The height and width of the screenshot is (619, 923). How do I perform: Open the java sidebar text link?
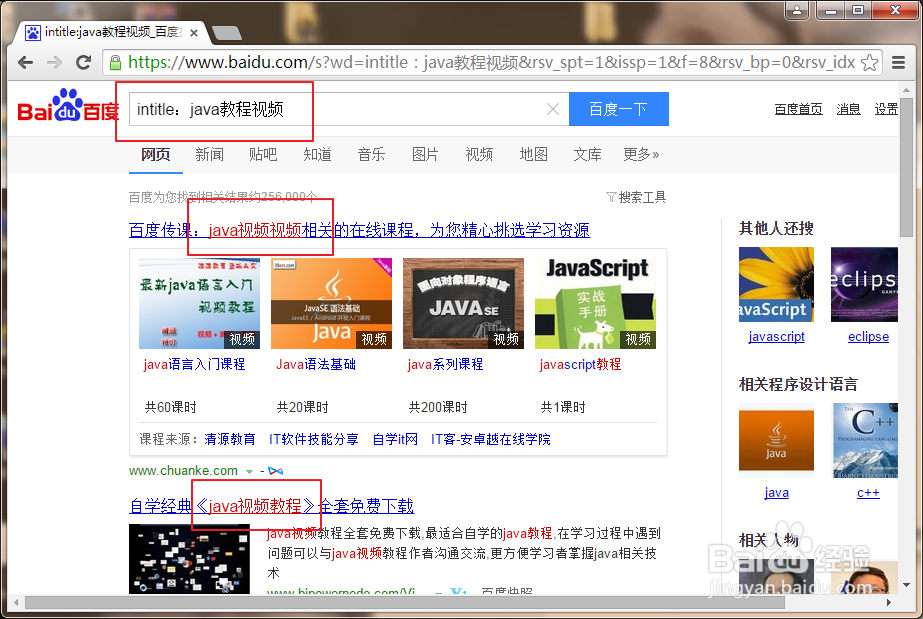tap(776, 493)
